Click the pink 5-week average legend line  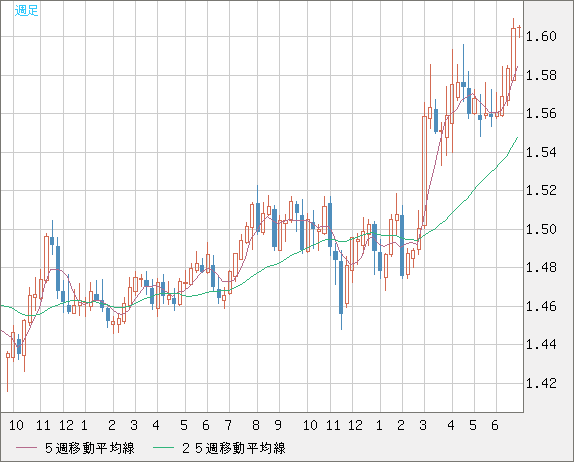pyautogui.click(x=27, y=448)
